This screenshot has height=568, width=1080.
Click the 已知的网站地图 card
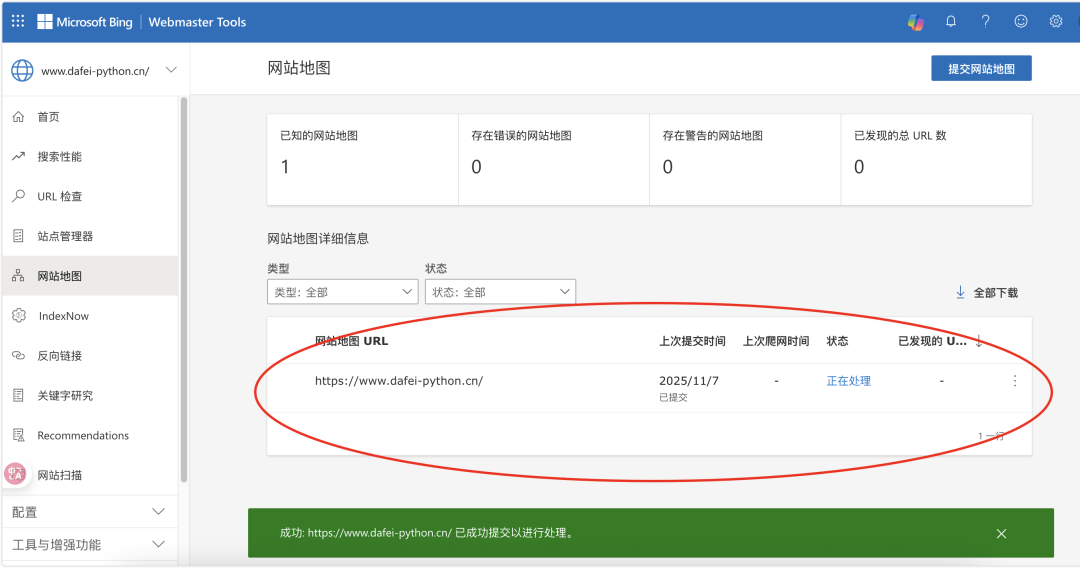[x=362, y=160]
